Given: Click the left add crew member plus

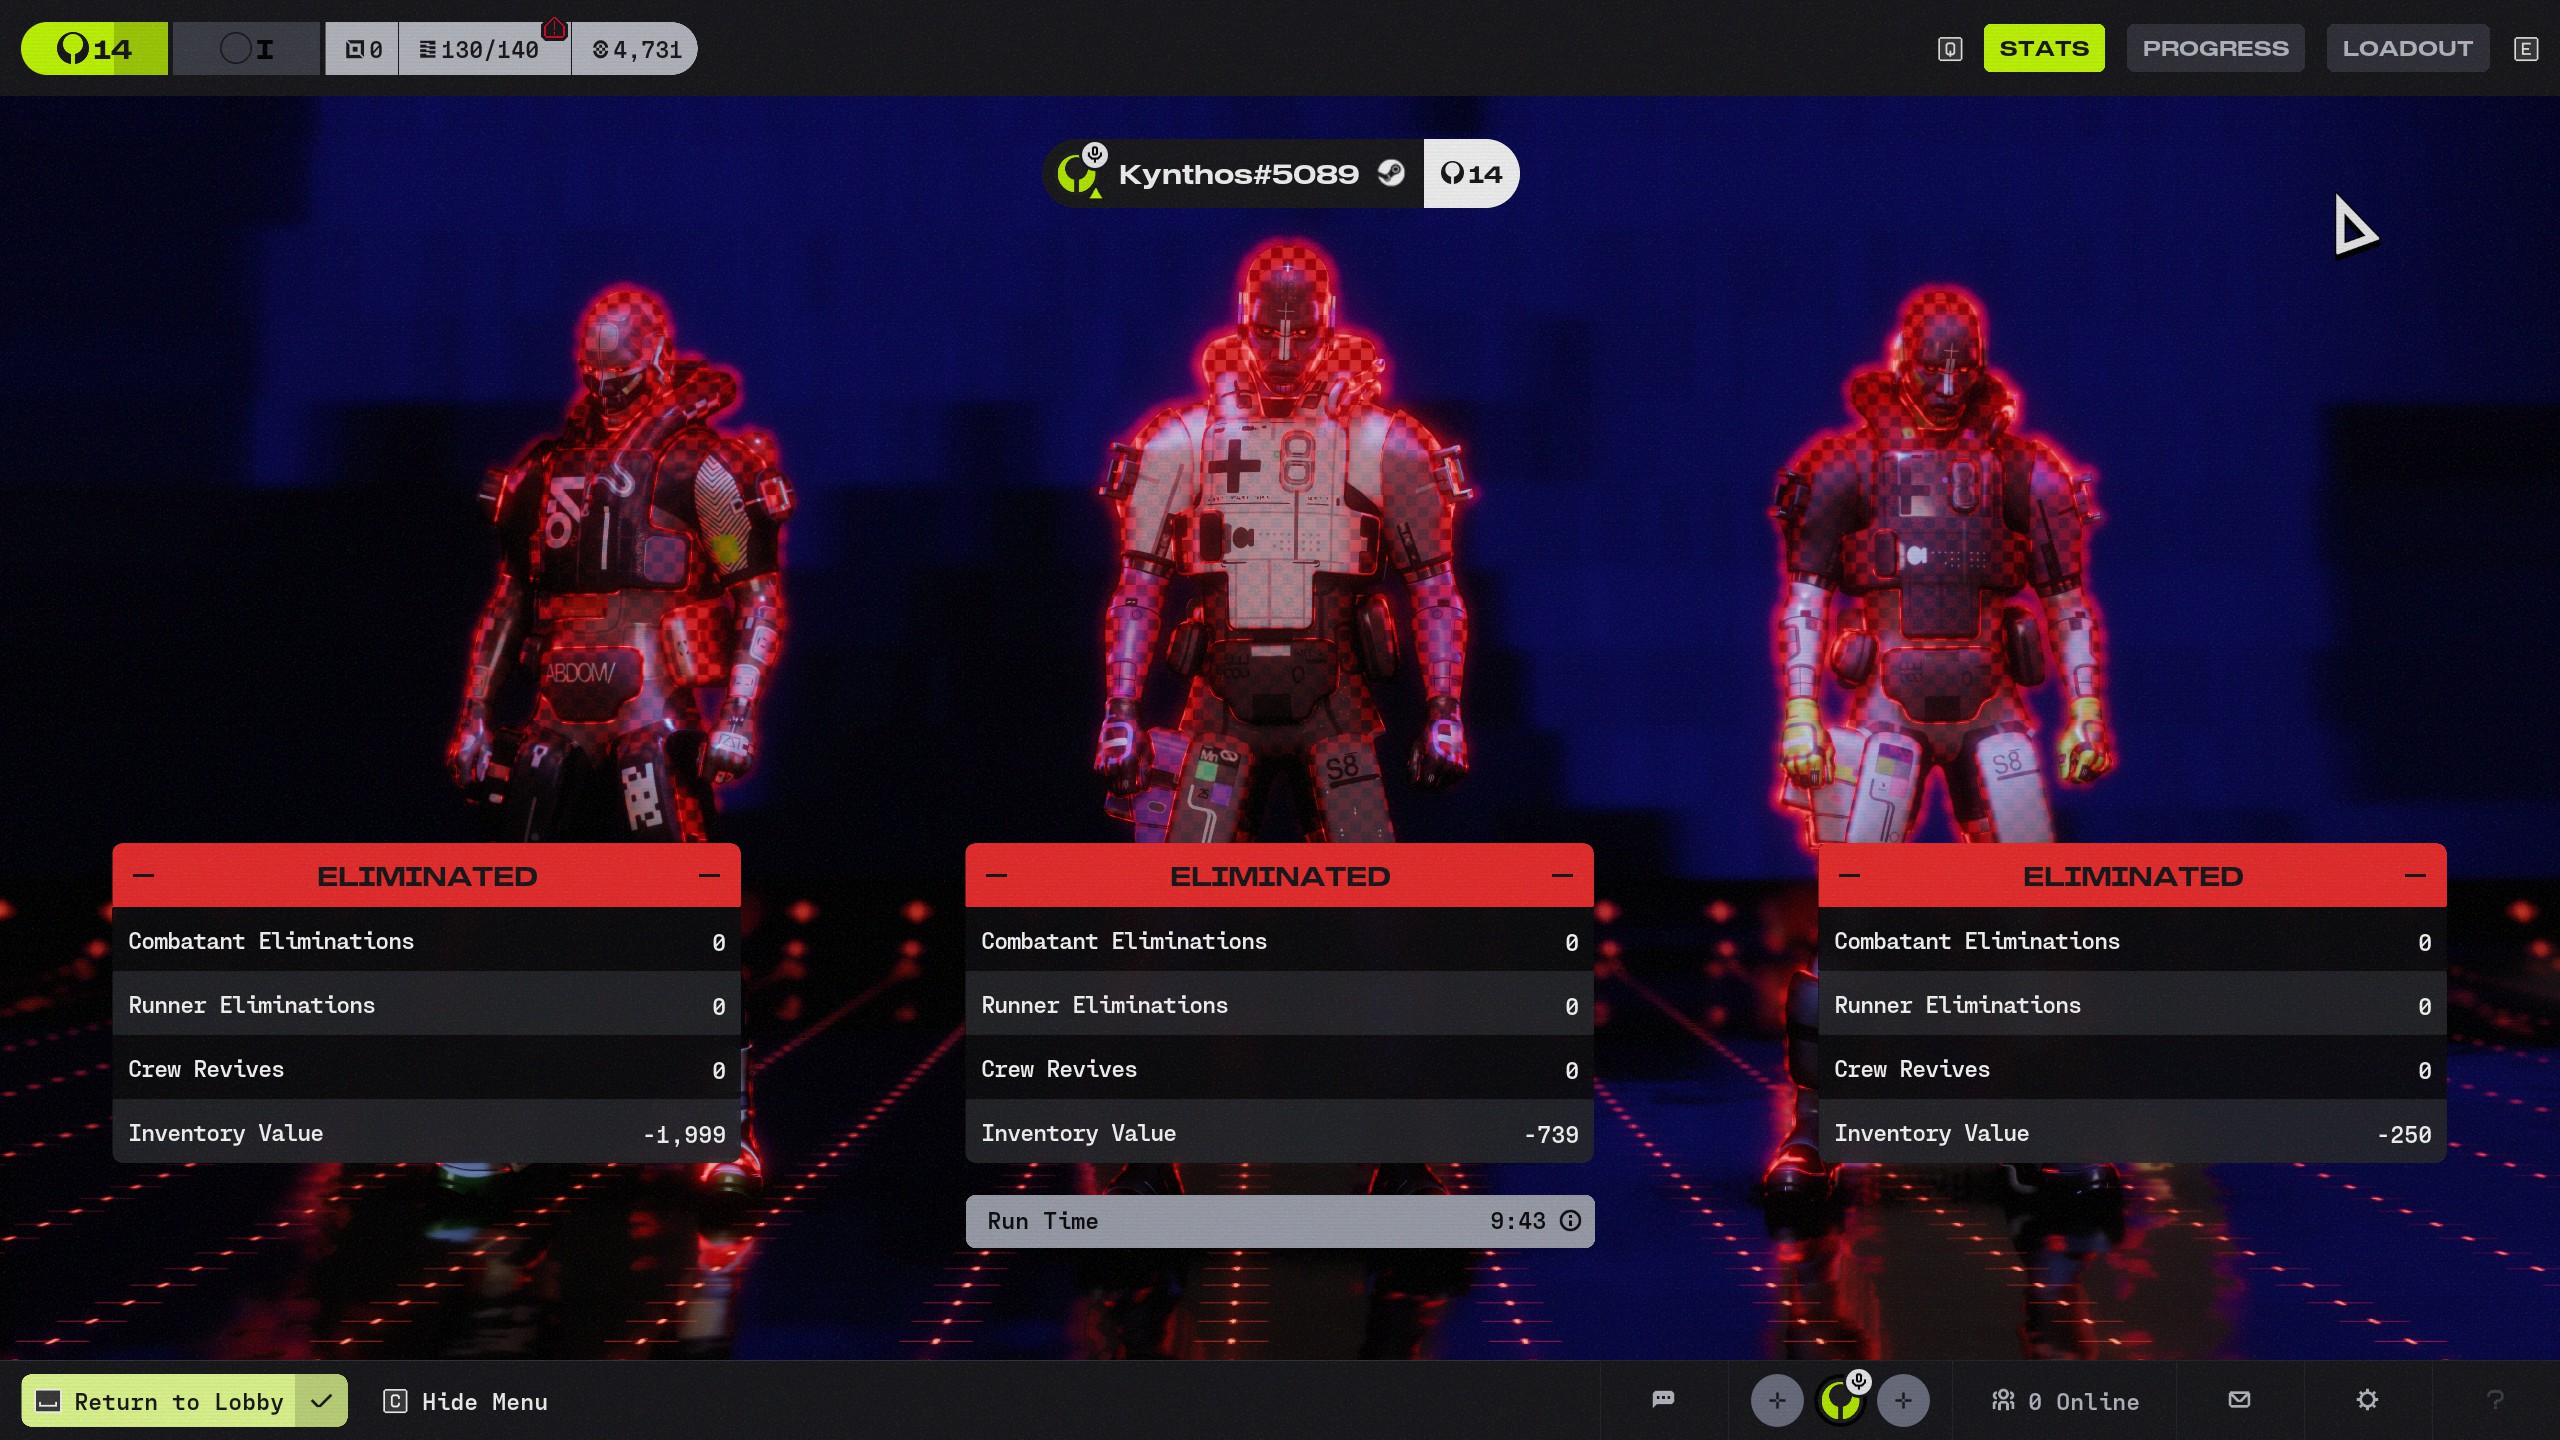Looking at the screenshot, I should click(x=1777, y=1400).
